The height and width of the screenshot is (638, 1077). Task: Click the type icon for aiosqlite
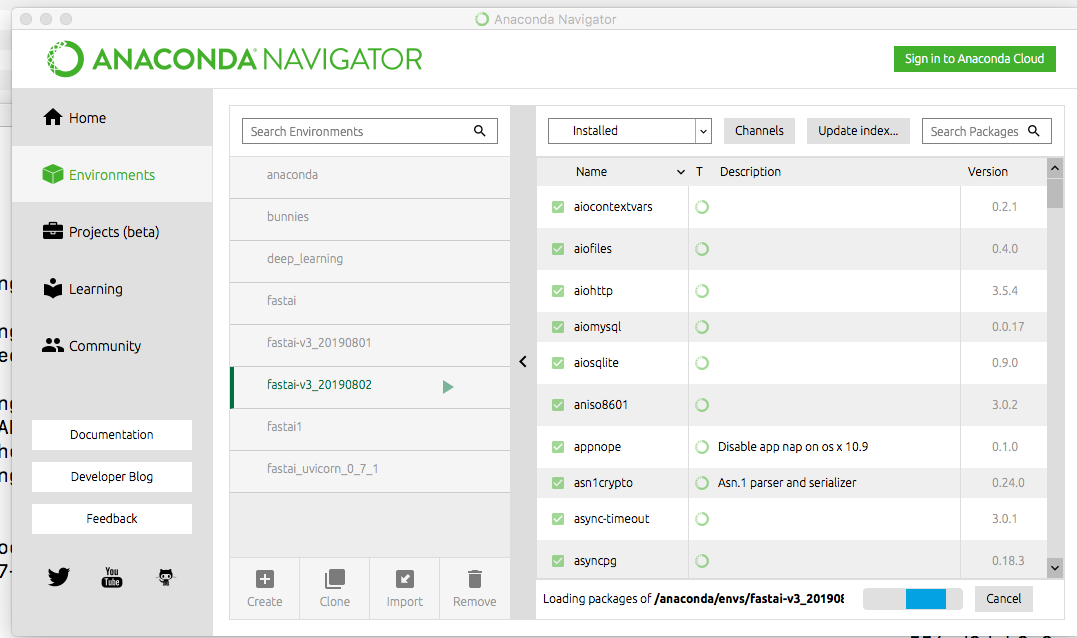click(x=701, y=363)
